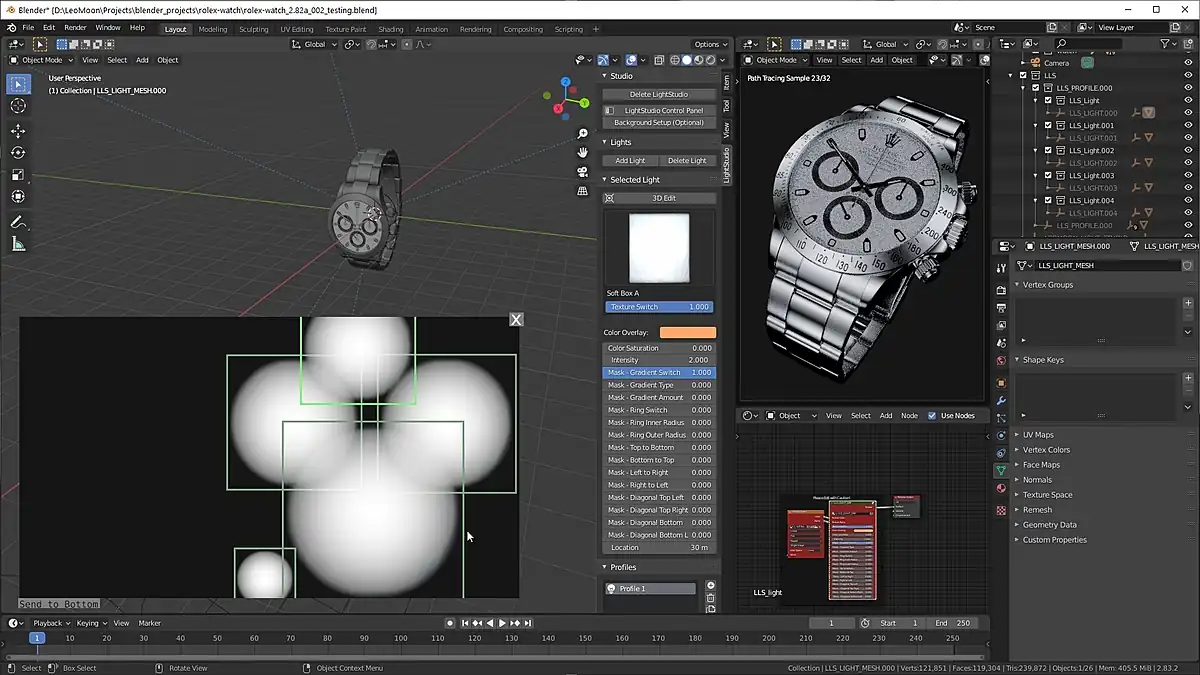Switch to the Shading workspace tab
This screenshot has width=1200, height=675.
[390, 29]
